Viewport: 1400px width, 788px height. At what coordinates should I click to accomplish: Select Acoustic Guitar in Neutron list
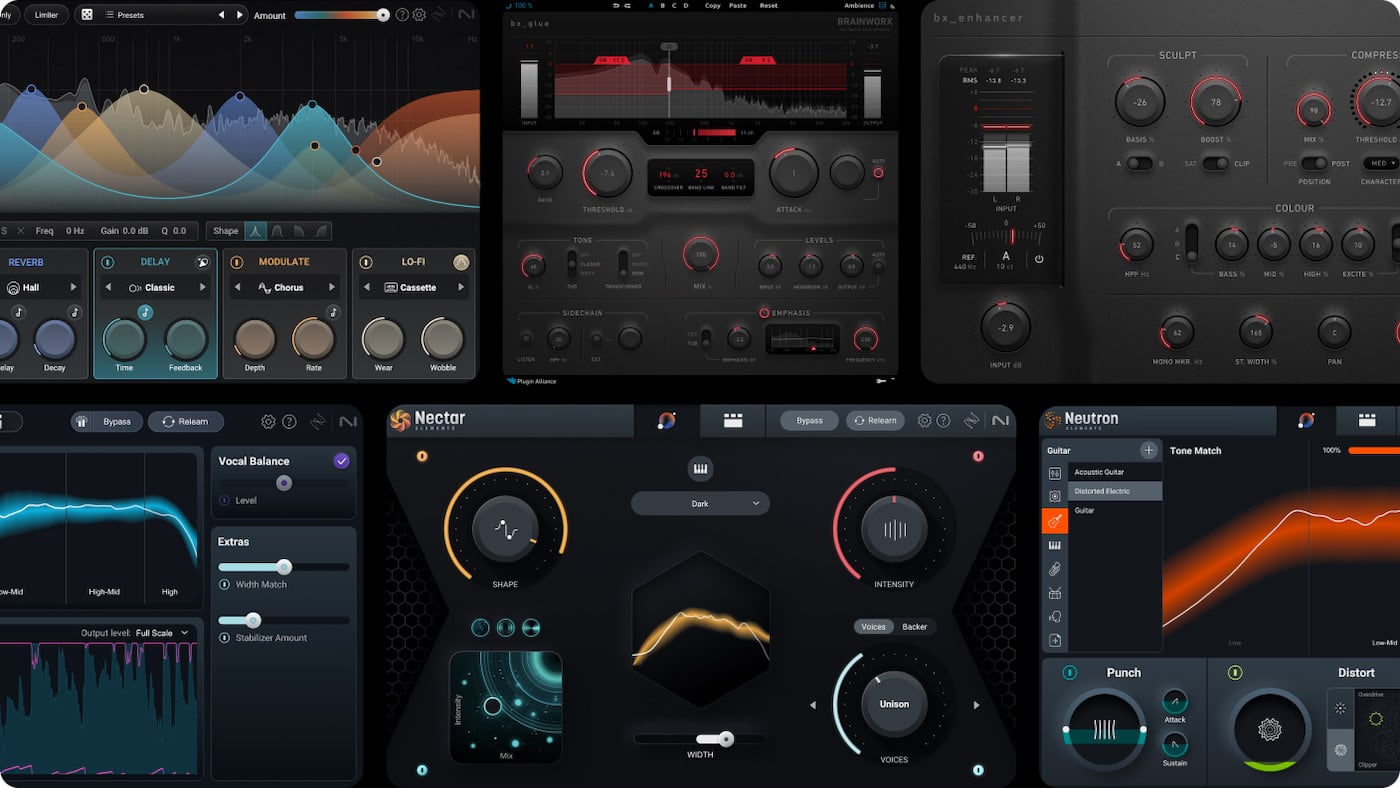coord(1115,472)
